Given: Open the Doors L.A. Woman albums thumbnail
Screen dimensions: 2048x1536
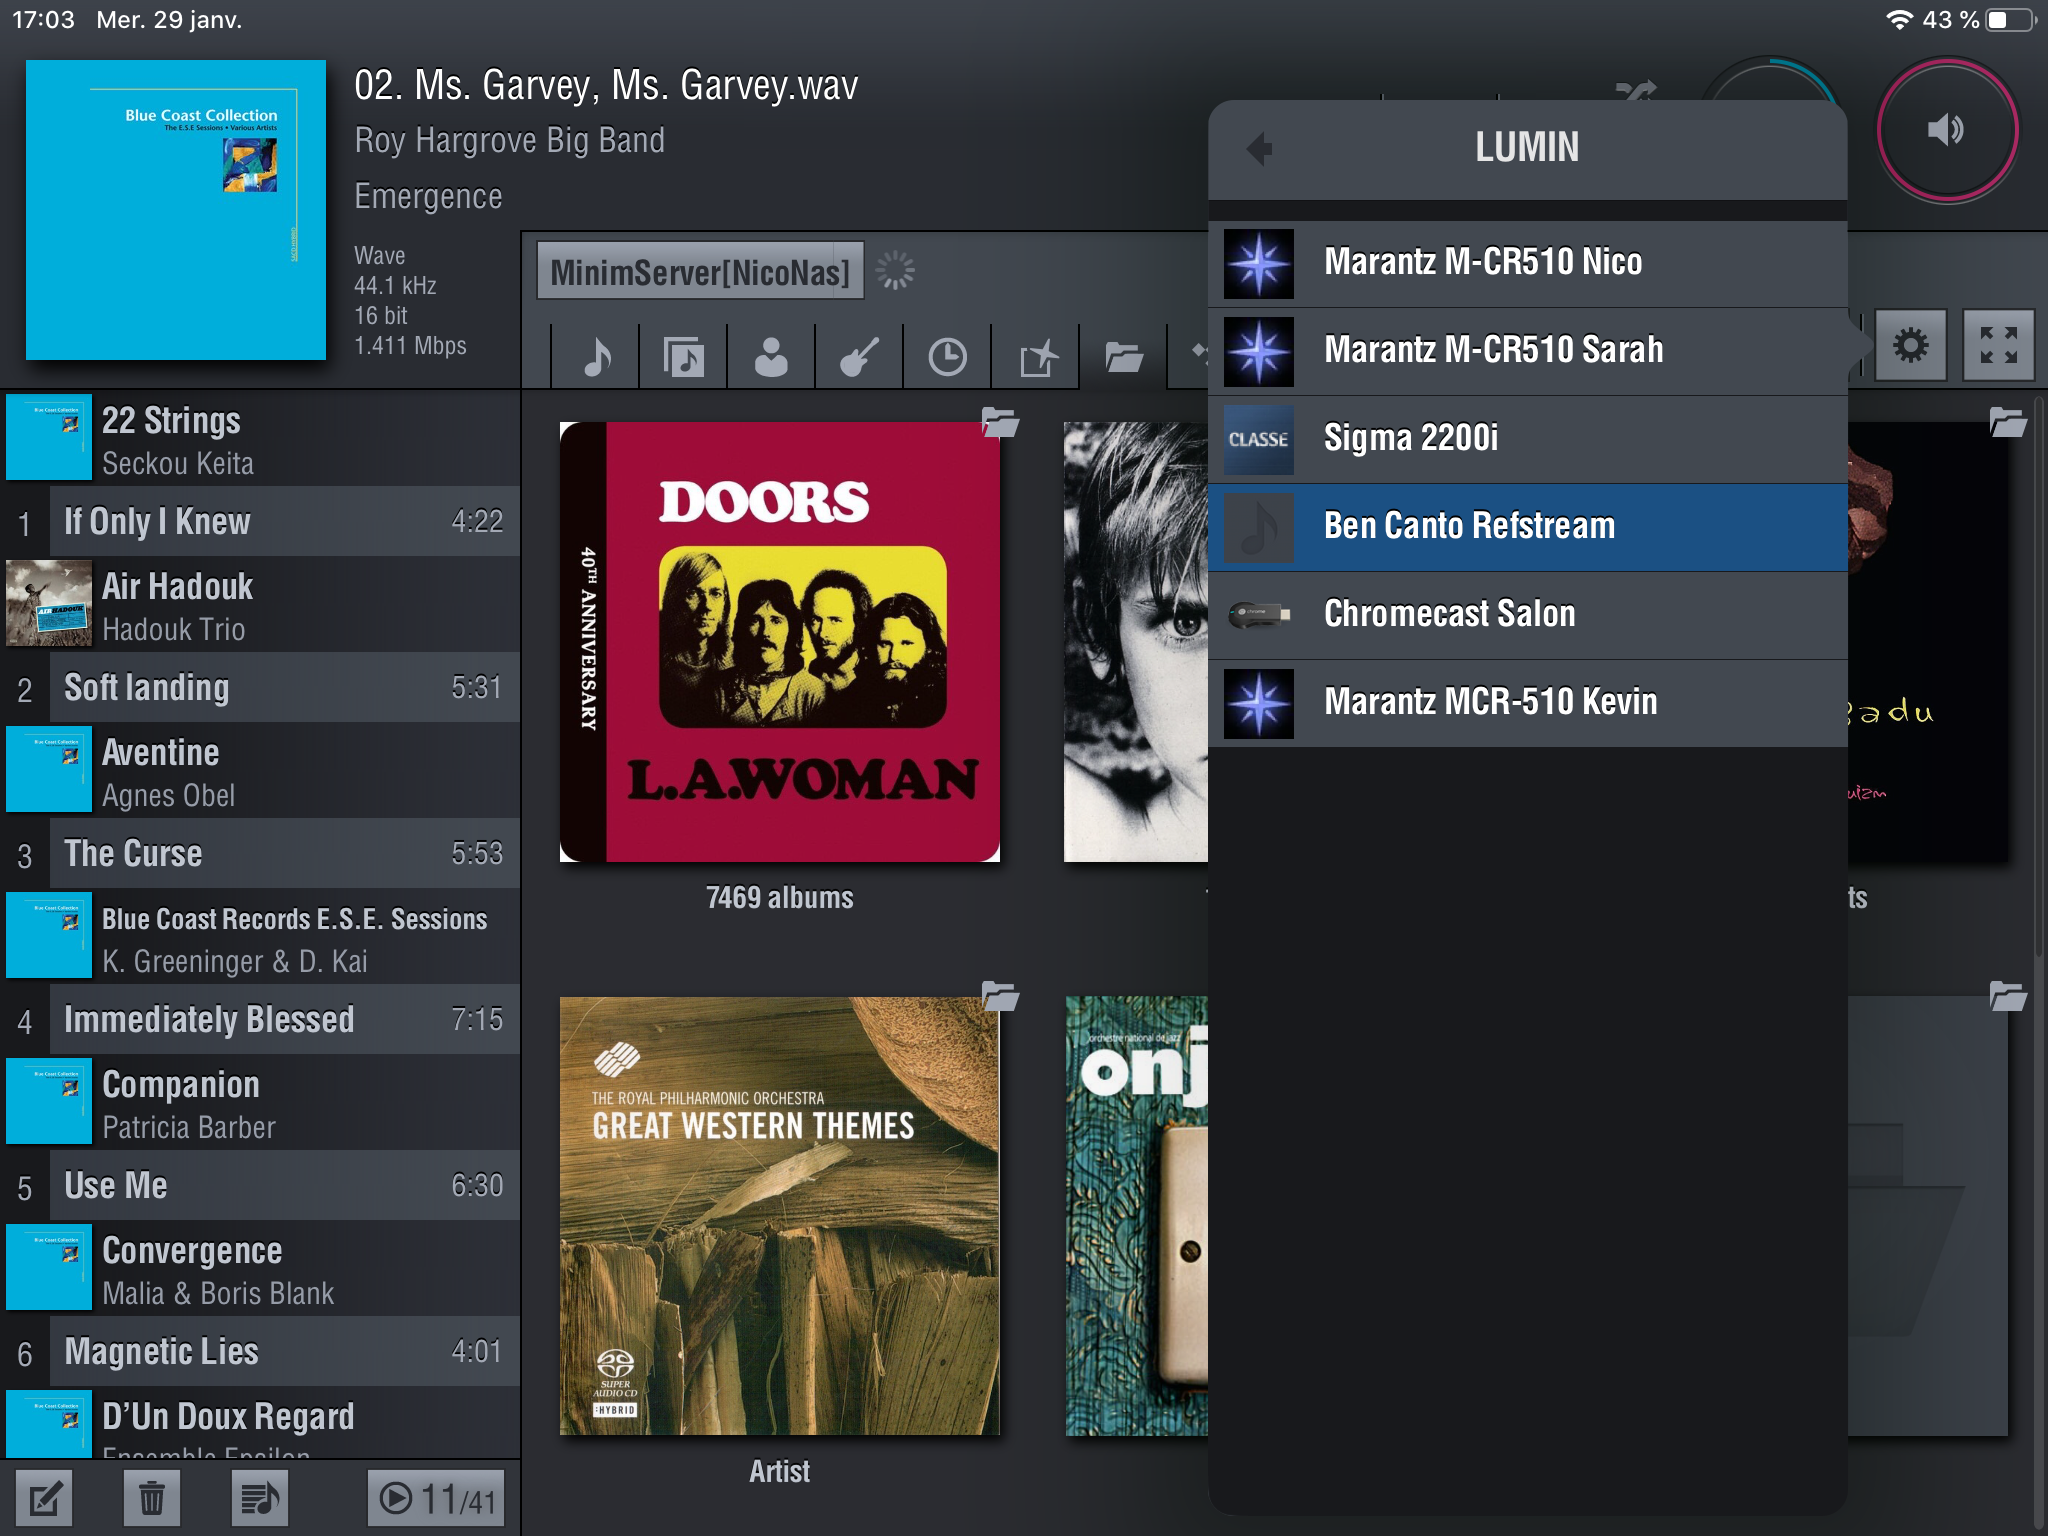Looking at the screenshot, I should pos(780,642).
